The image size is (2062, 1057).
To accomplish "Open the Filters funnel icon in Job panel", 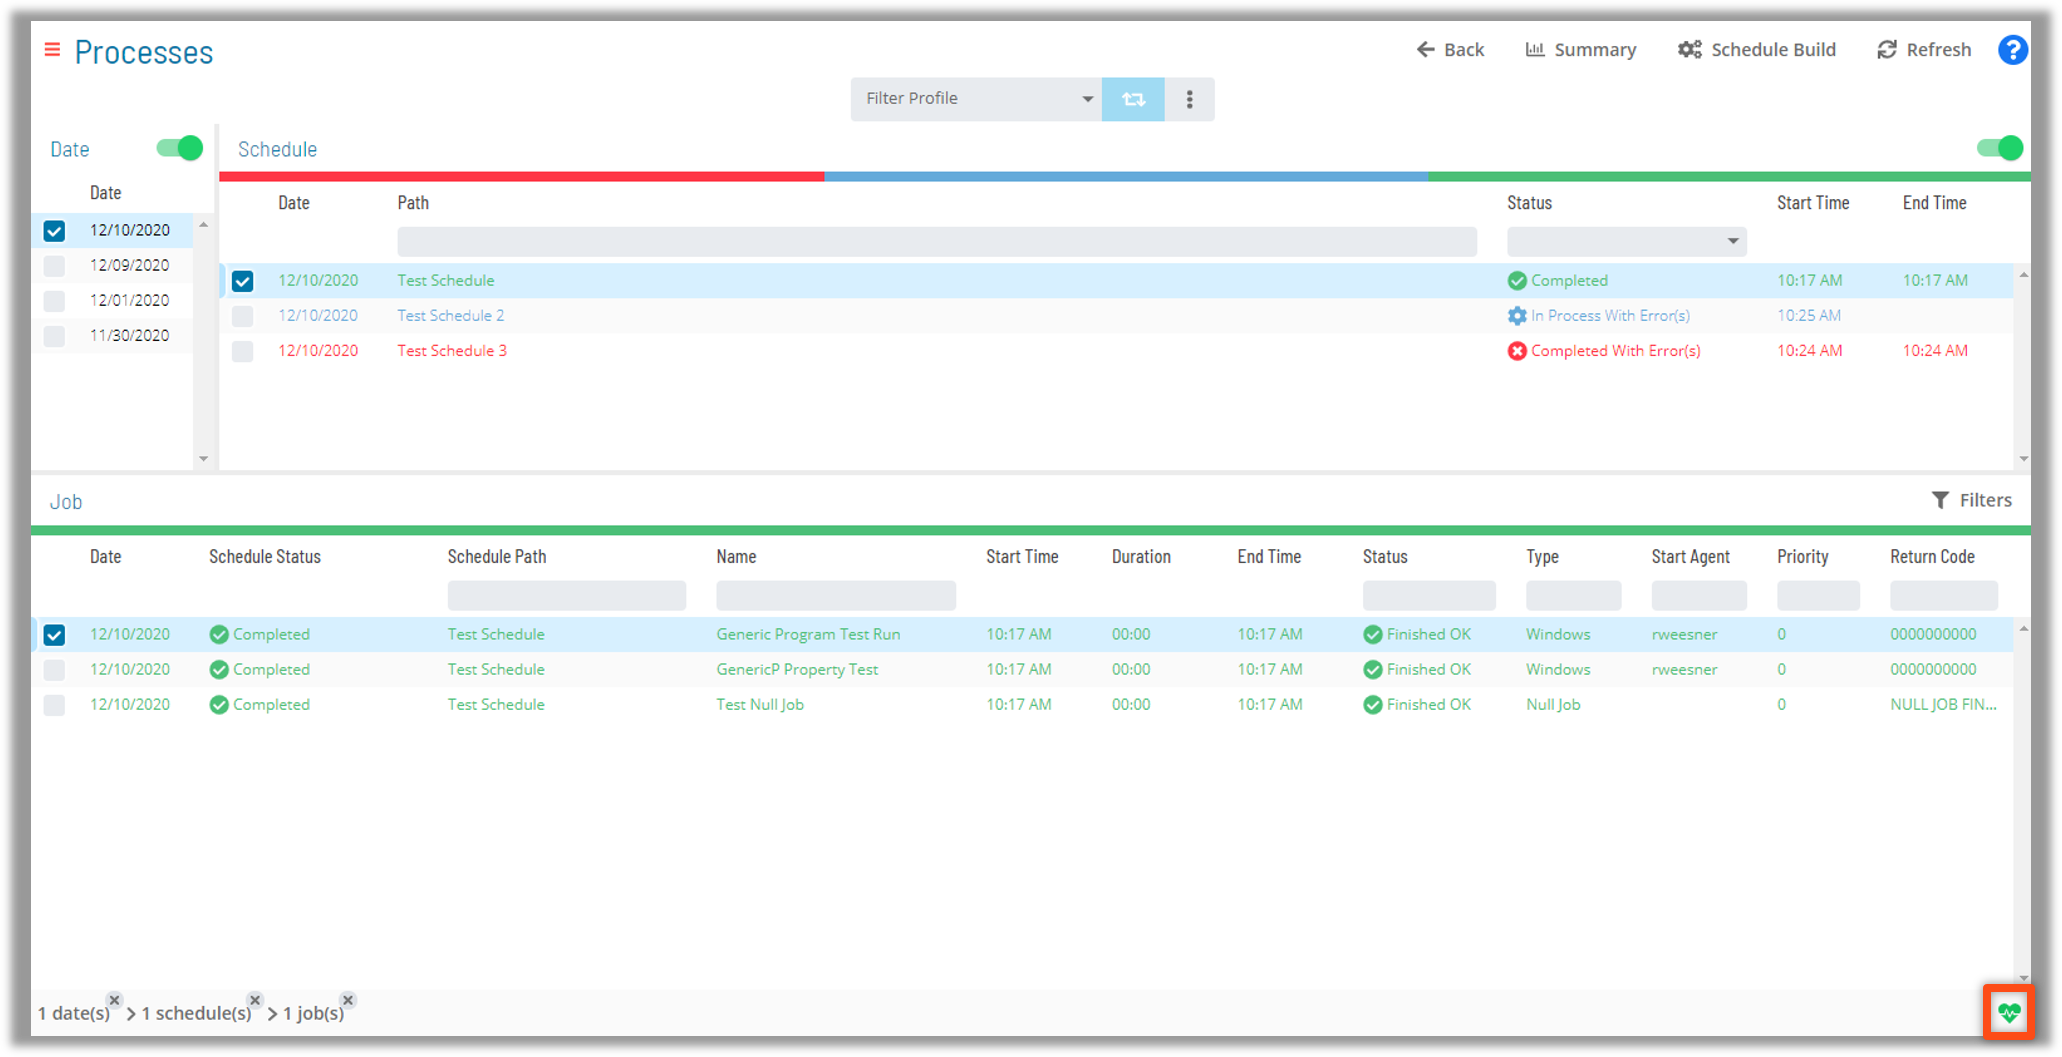I will pos(1941,500).
